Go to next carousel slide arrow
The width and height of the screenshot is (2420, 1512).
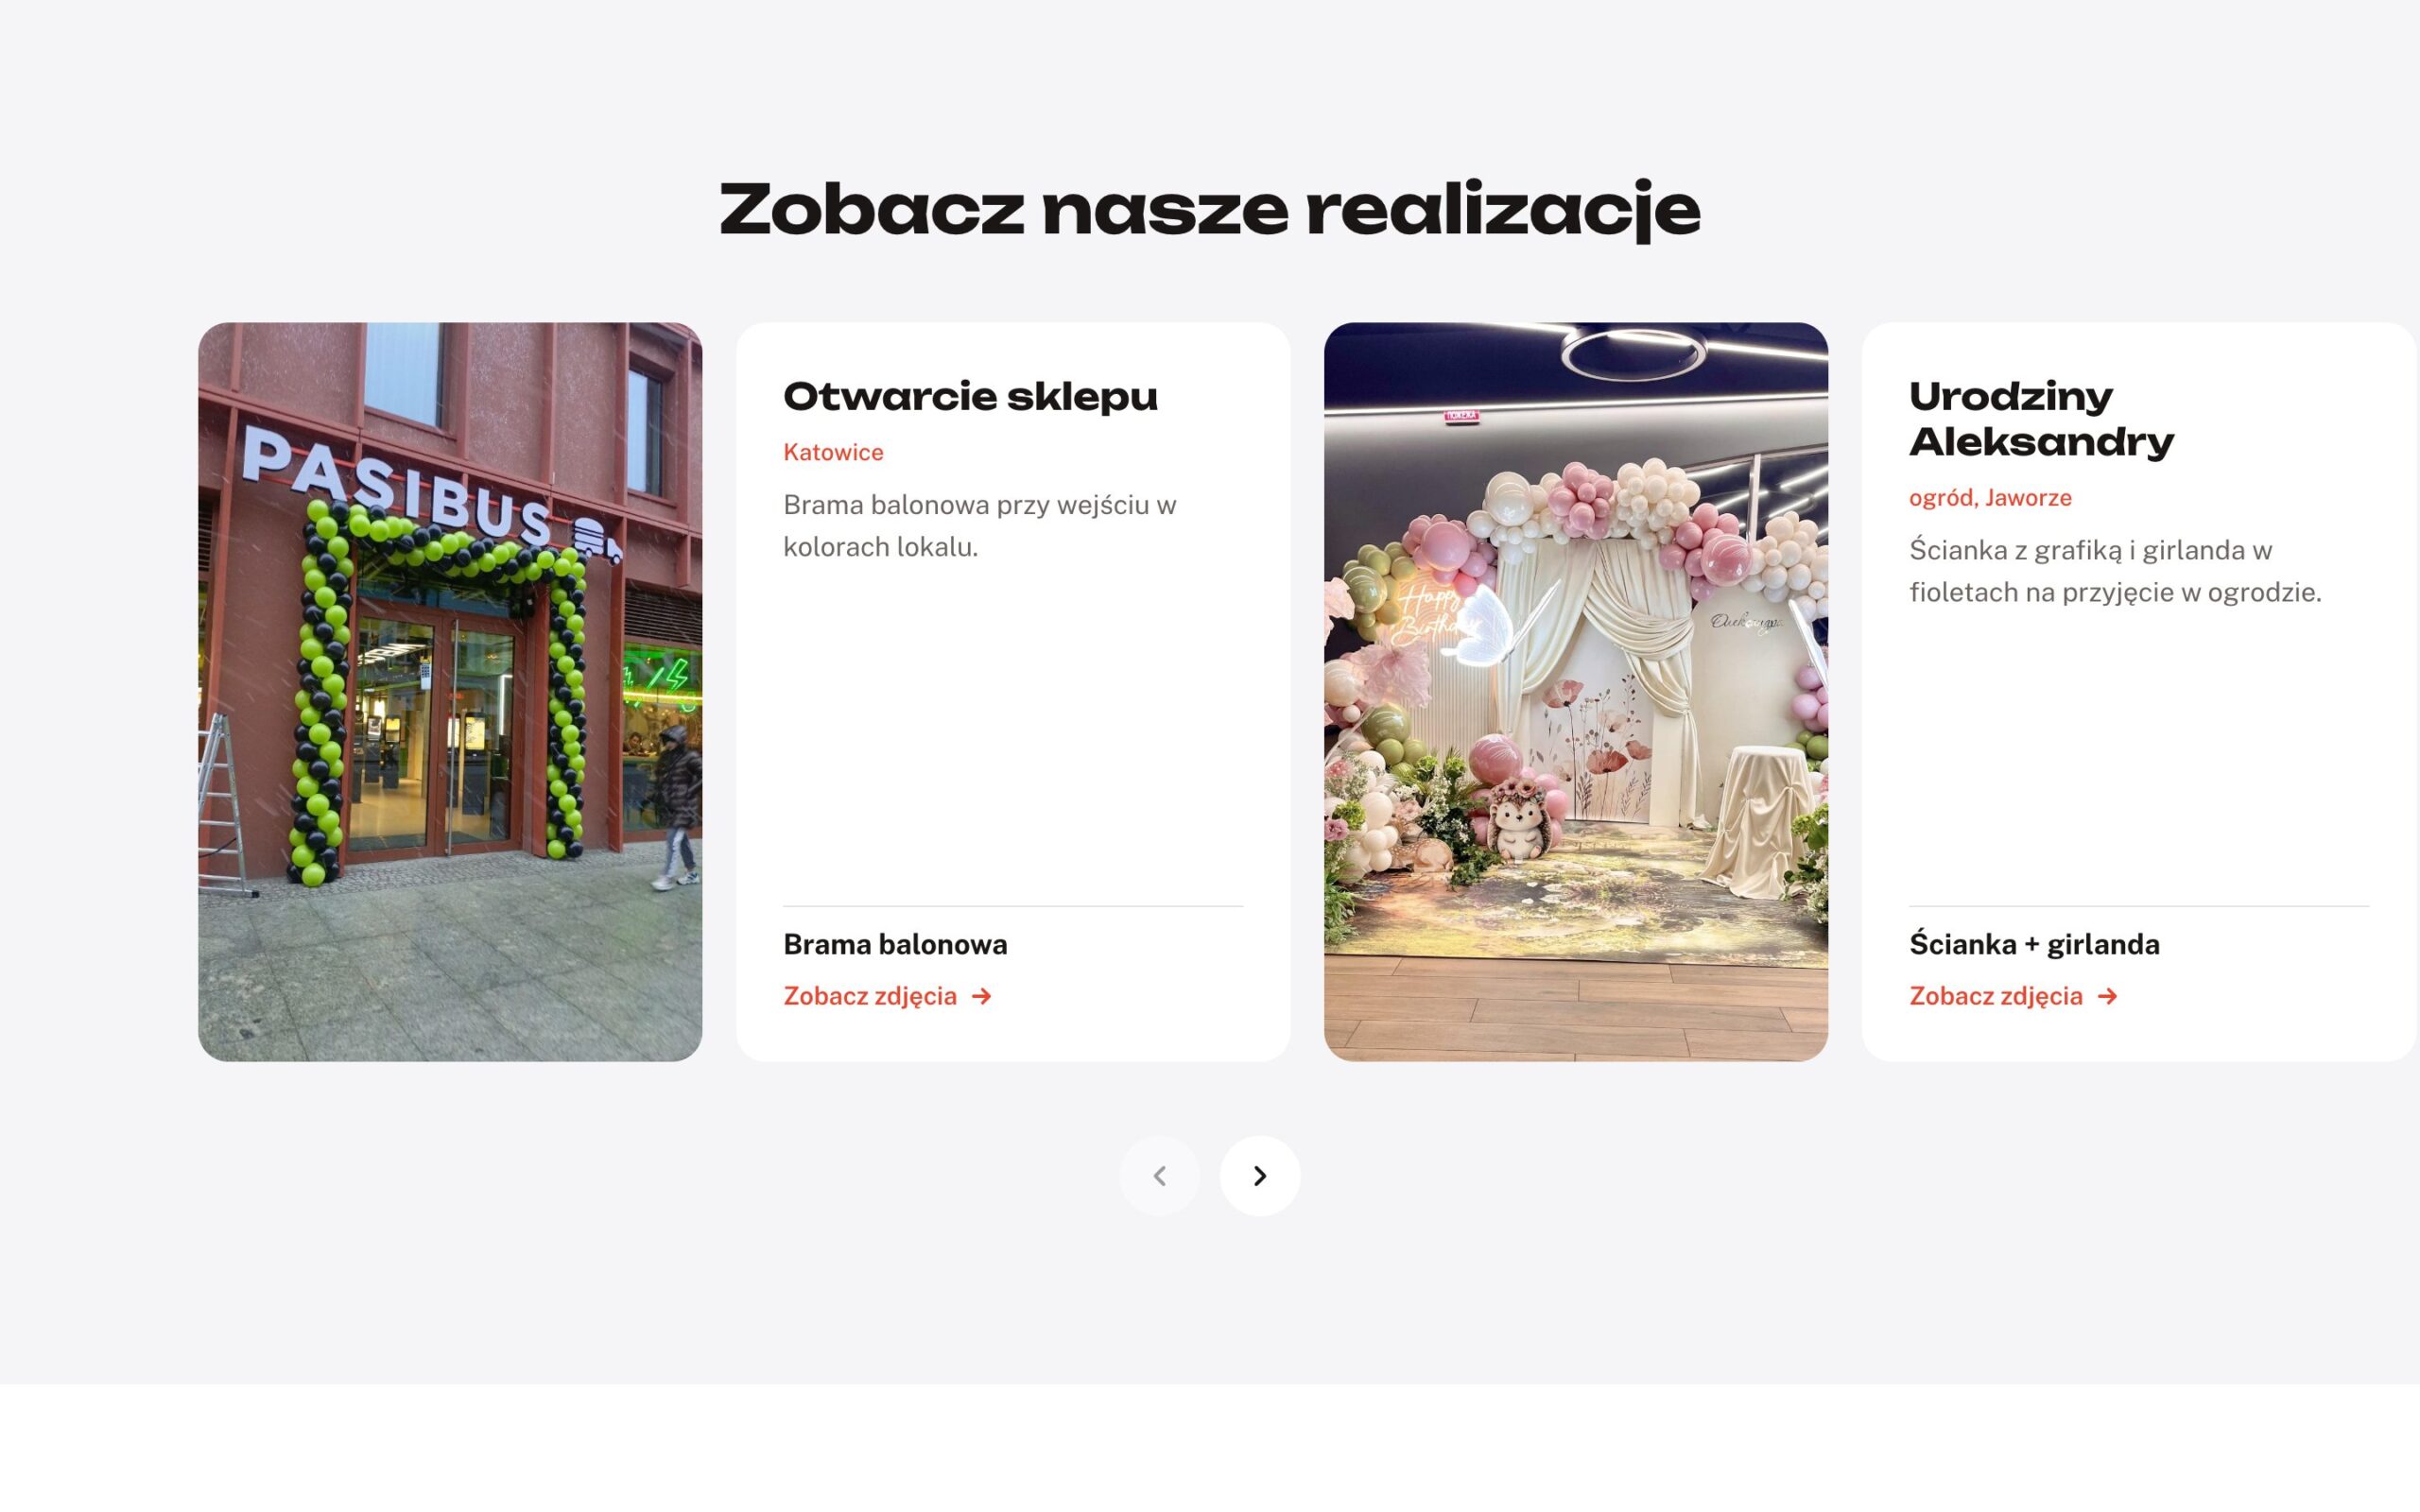1260,1175
